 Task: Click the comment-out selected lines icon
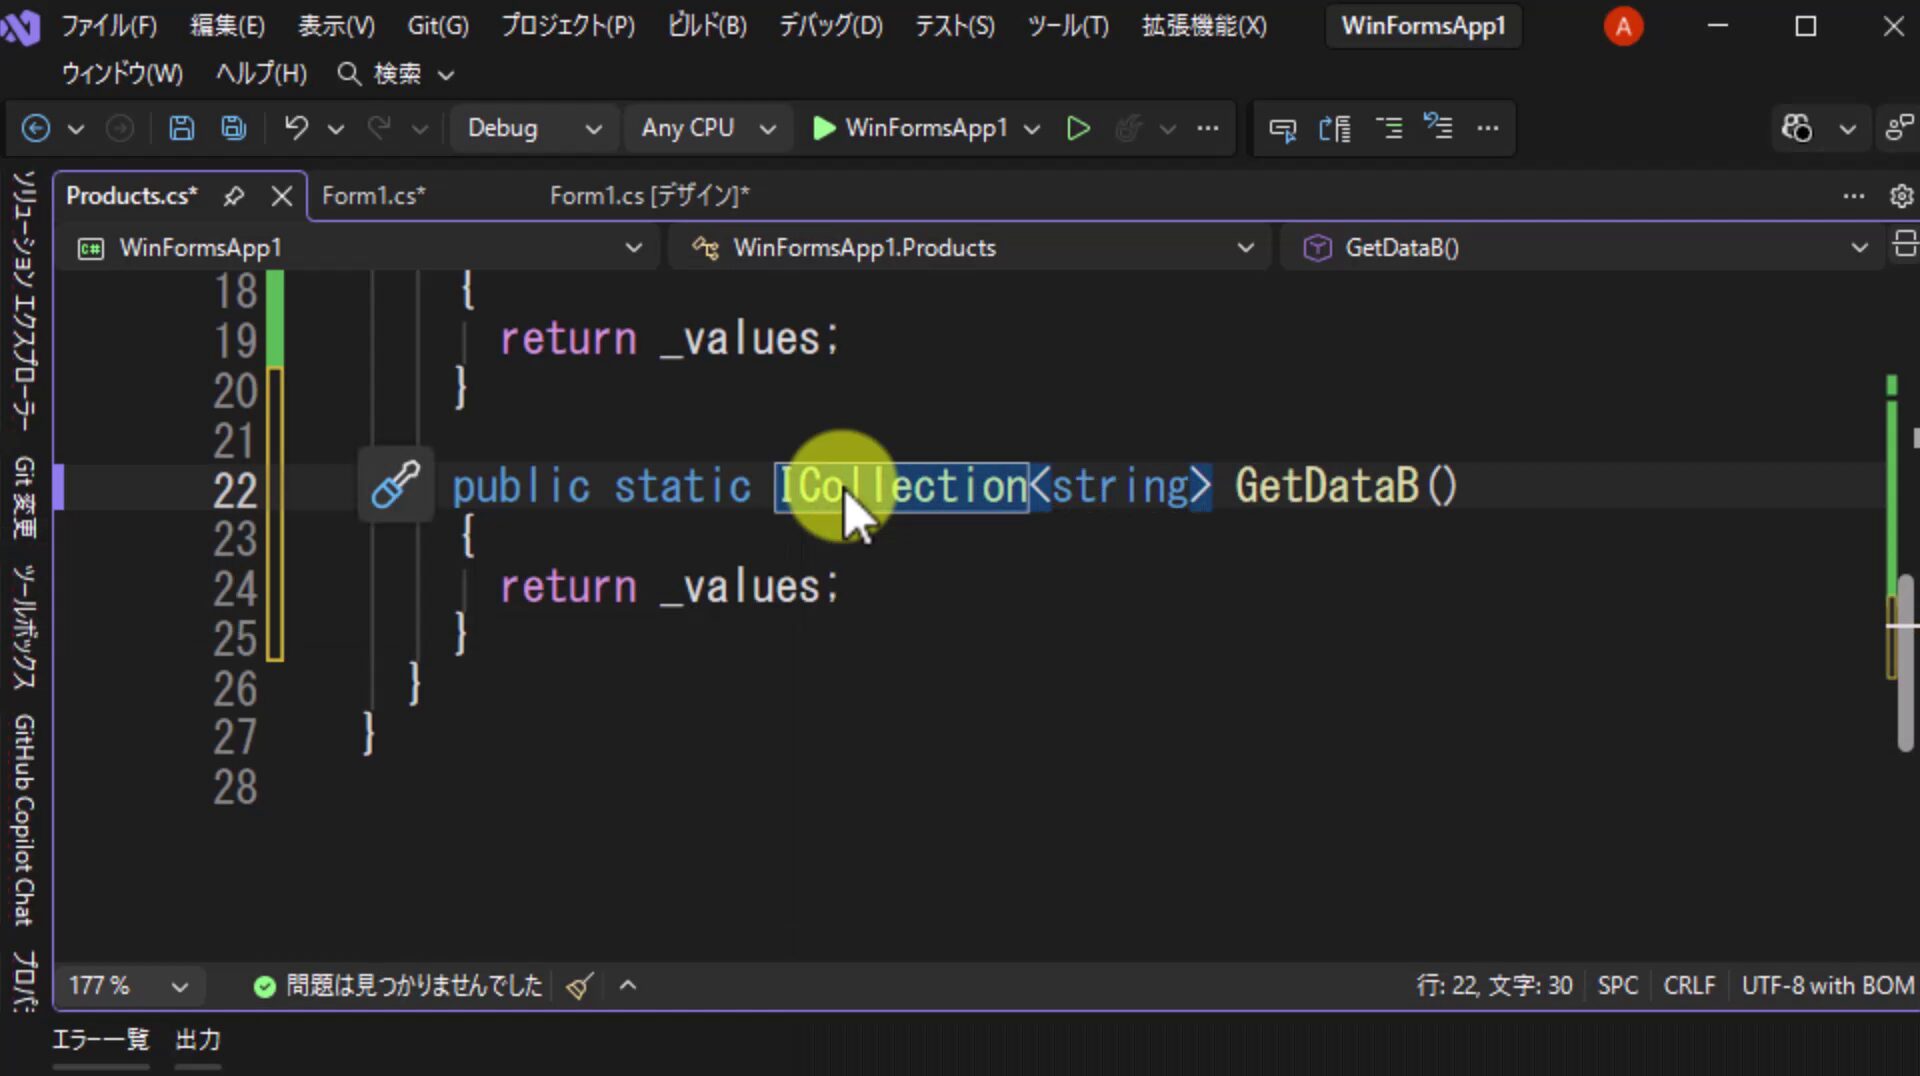(x=1389, y=128)
